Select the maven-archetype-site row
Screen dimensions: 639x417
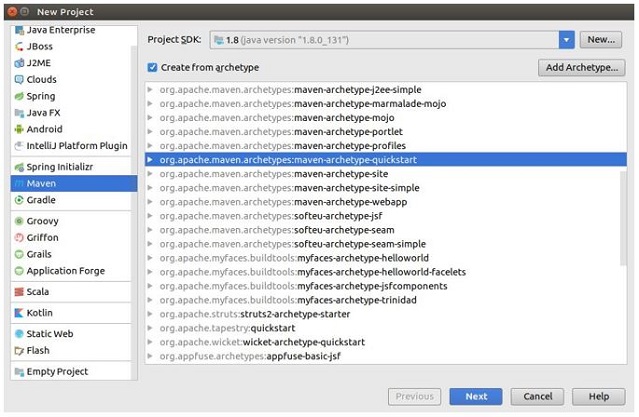pos(386,174)
